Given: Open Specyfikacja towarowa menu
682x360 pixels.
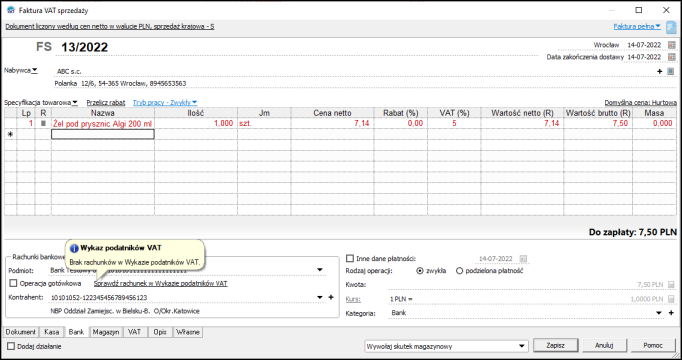Looking at the screenshot, I should pyautogui.click(x=41, y=103).
